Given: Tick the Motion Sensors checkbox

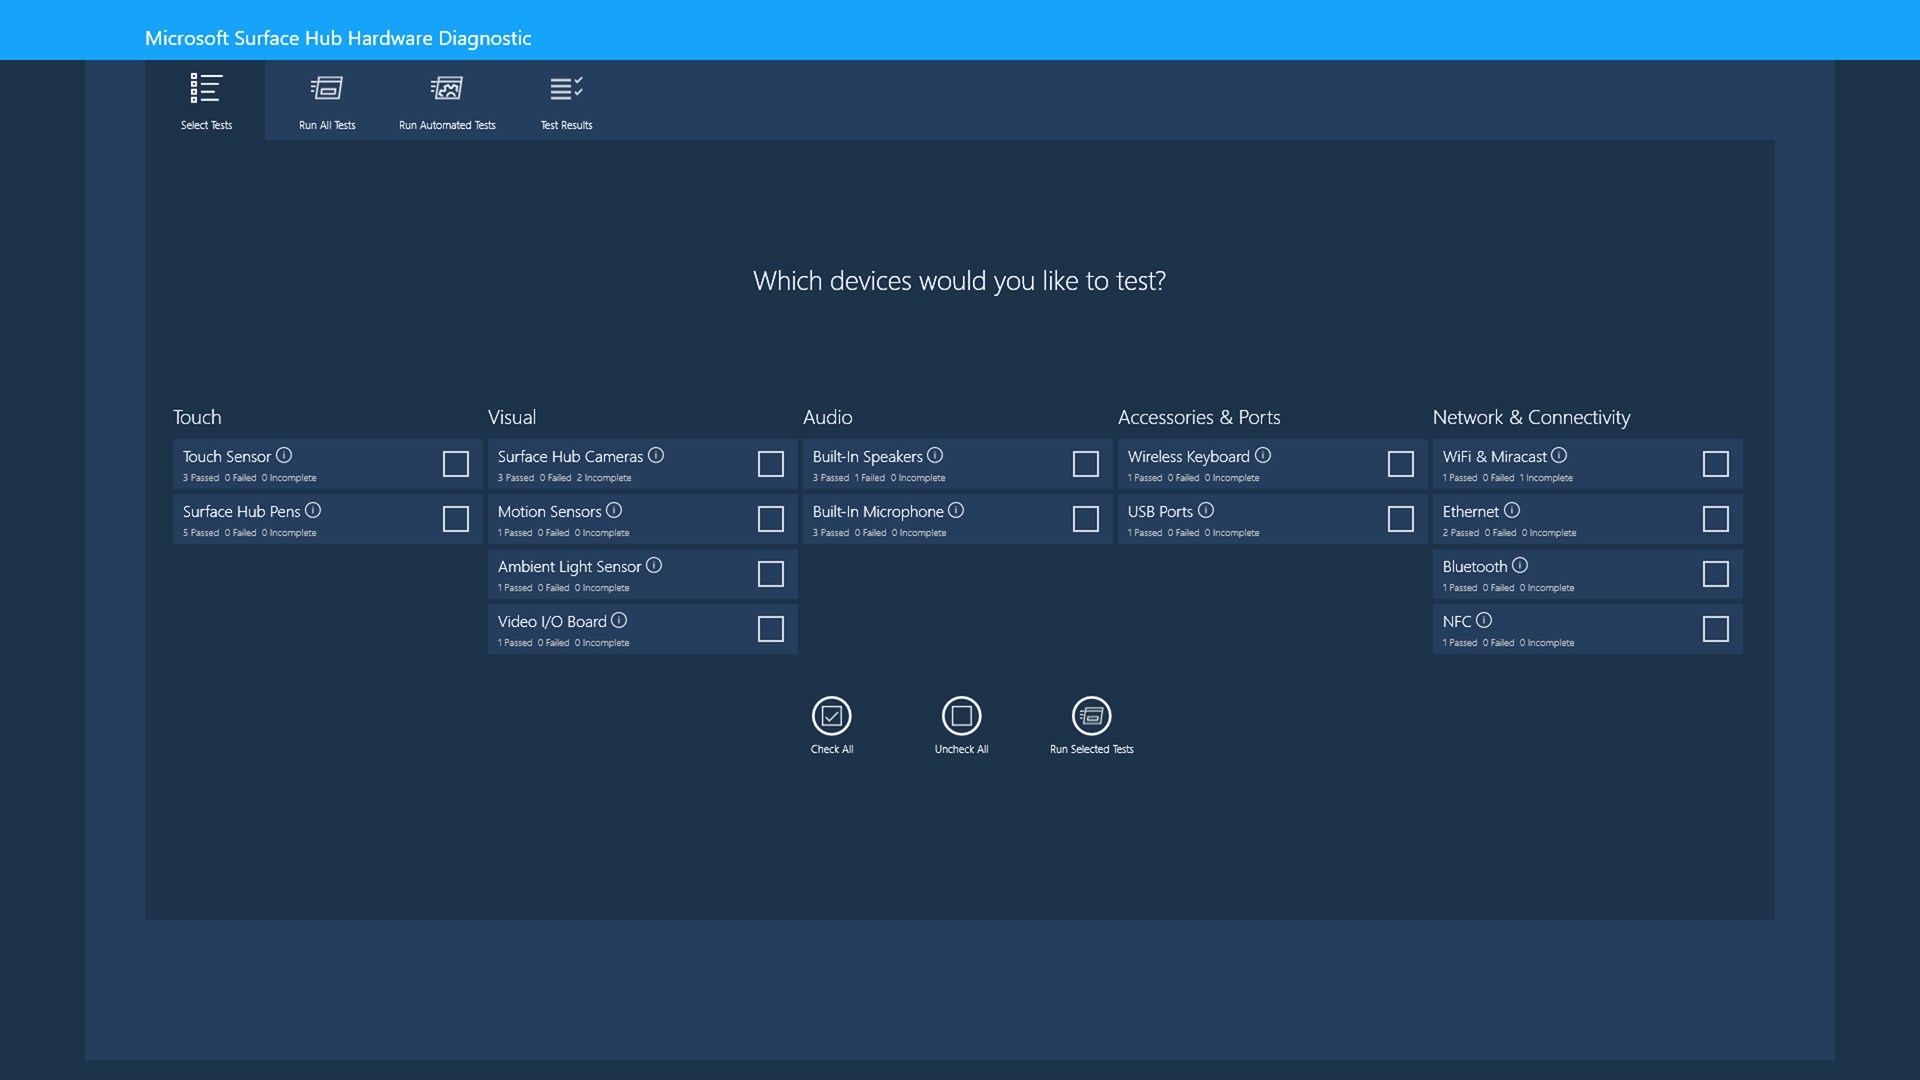Looking at the screenshot, I should [x=771, y=519].
